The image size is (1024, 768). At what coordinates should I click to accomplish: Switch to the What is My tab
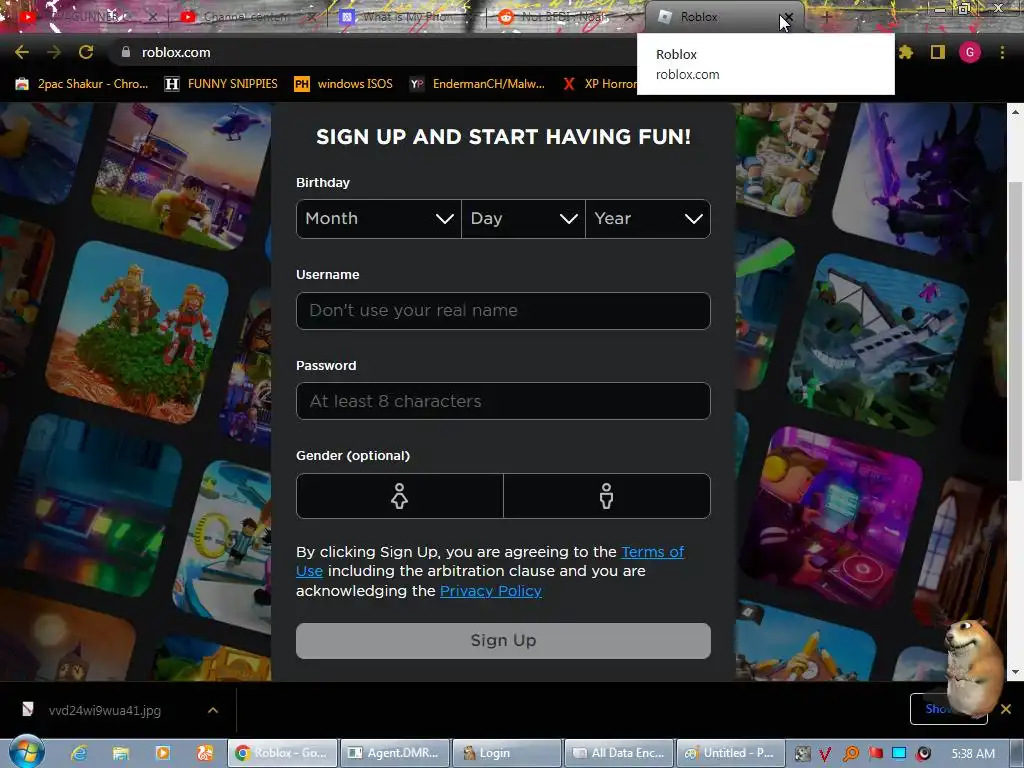pos(405,17)
